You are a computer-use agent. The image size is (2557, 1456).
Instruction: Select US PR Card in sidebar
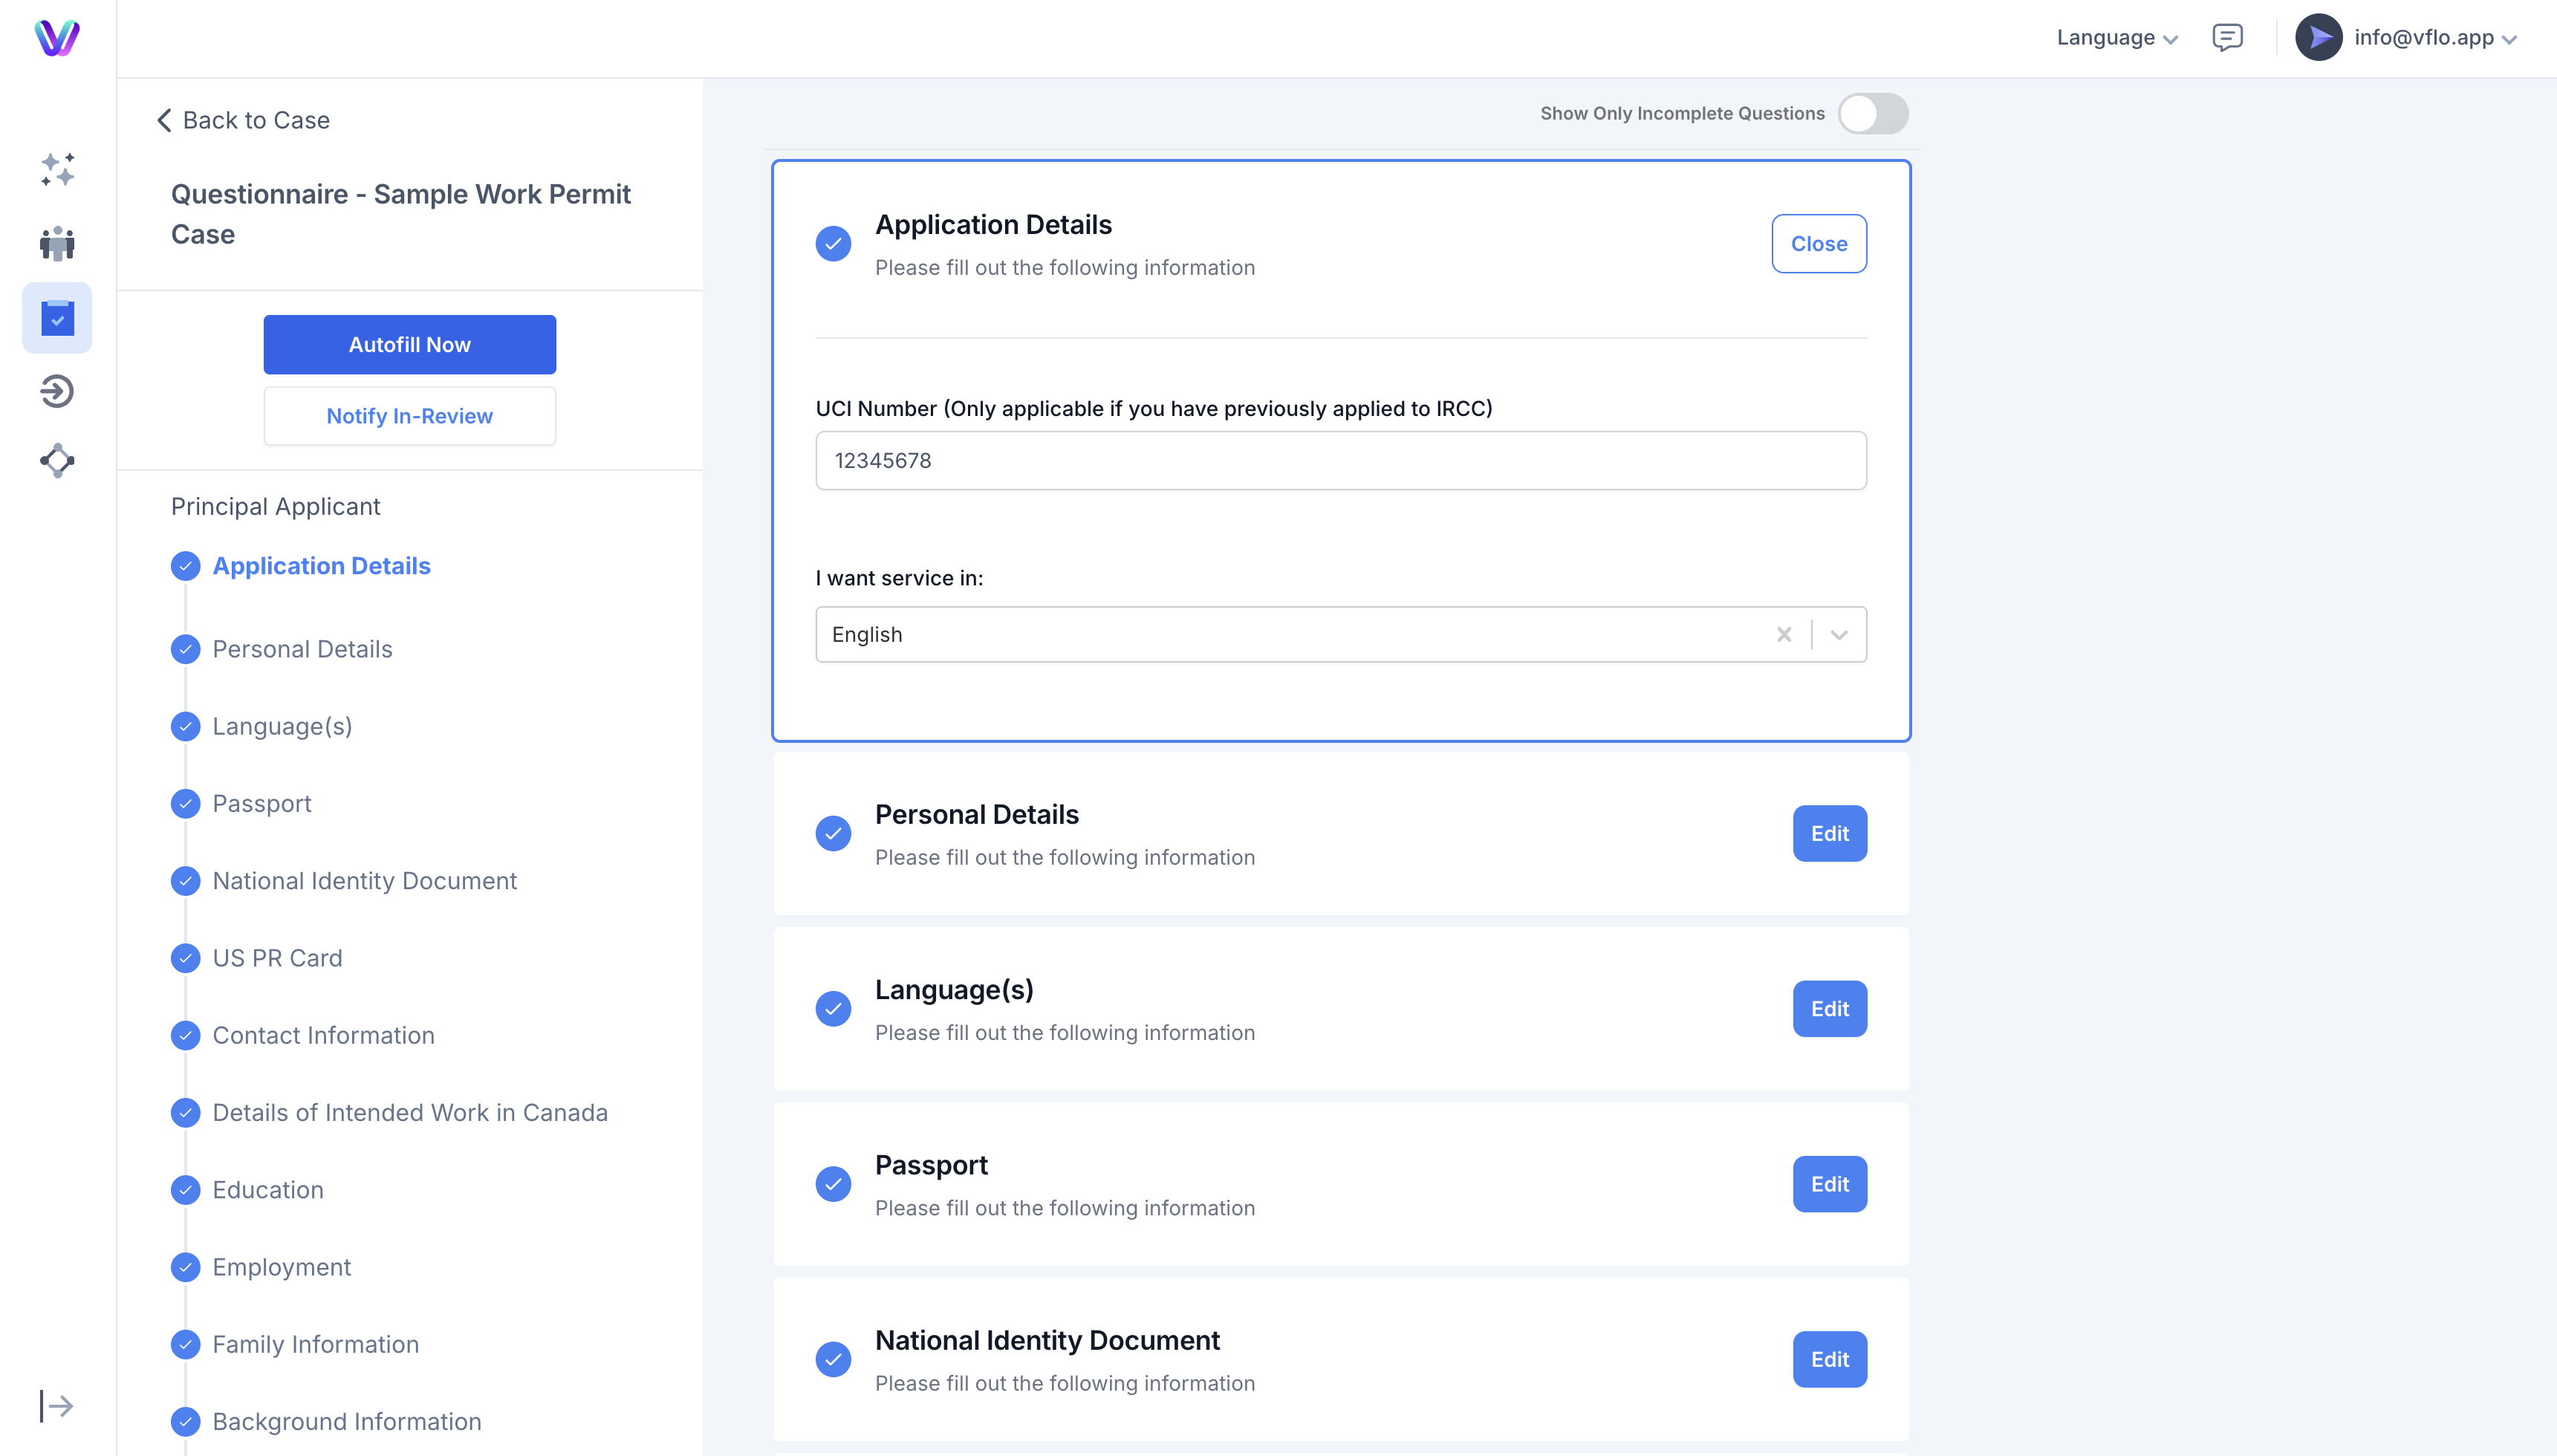[x=277, y=958]
